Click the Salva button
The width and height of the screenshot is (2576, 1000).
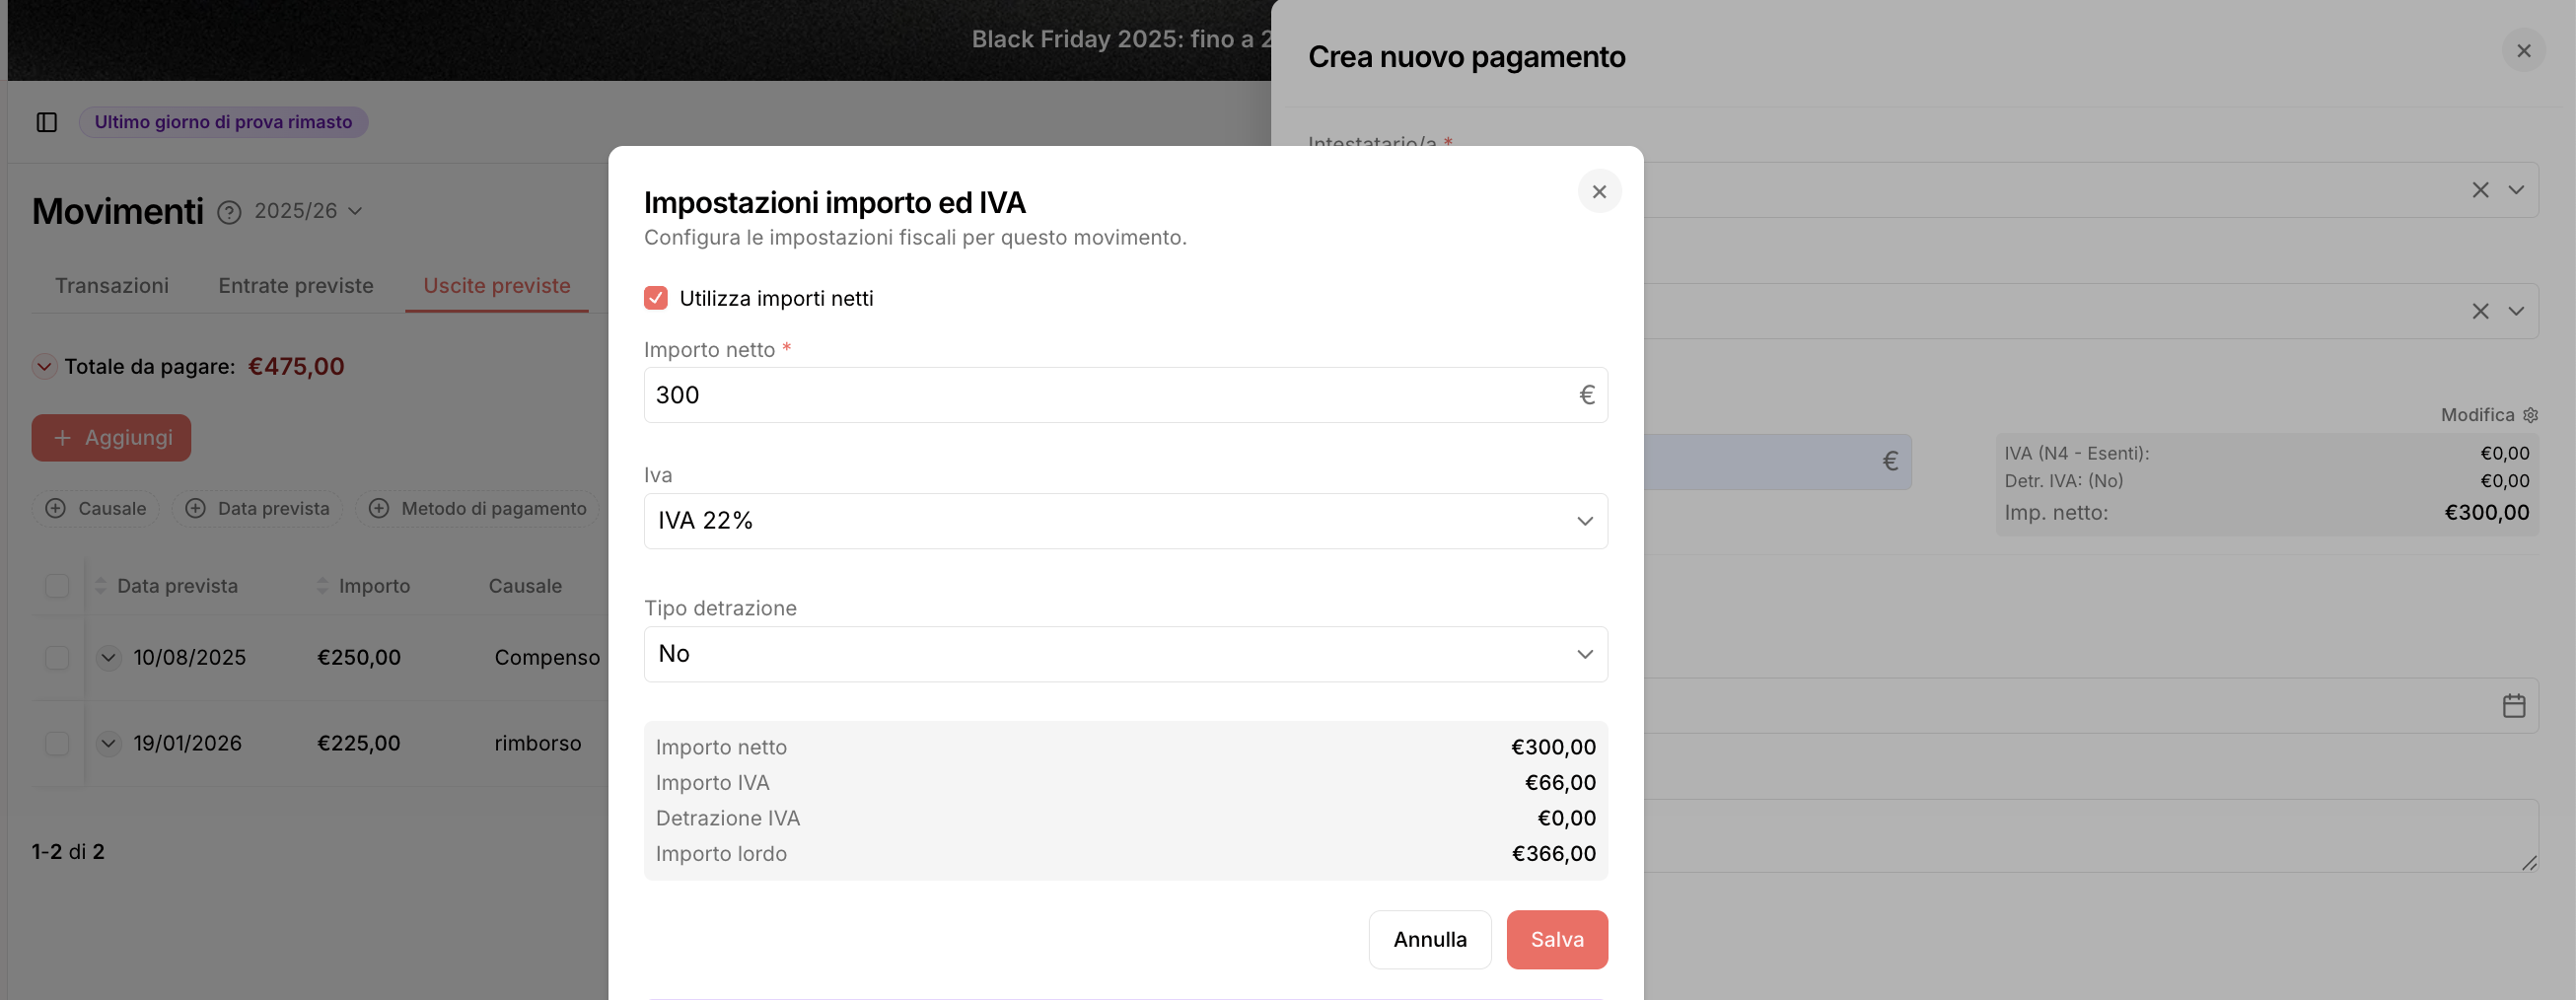coord(1557,939)
